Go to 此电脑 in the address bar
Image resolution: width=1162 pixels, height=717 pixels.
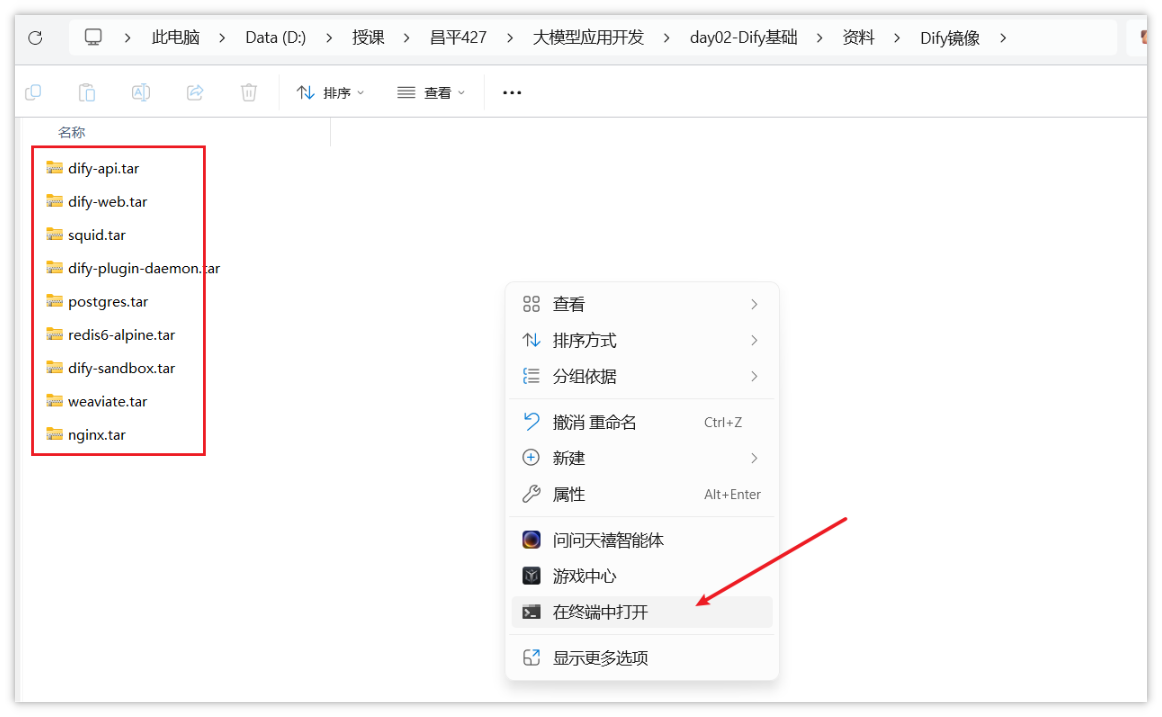click(x=176, y=38)
